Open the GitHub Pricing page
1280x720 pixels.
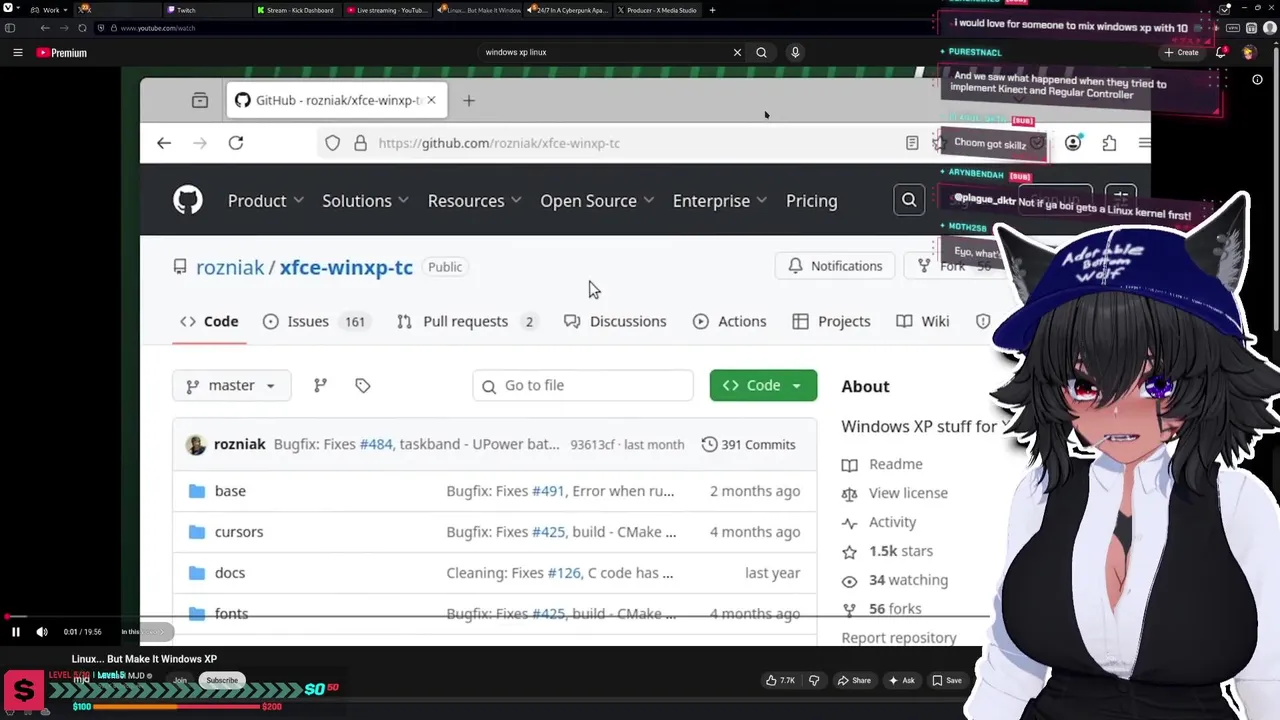pyautogui.click(x=811, y=201)
